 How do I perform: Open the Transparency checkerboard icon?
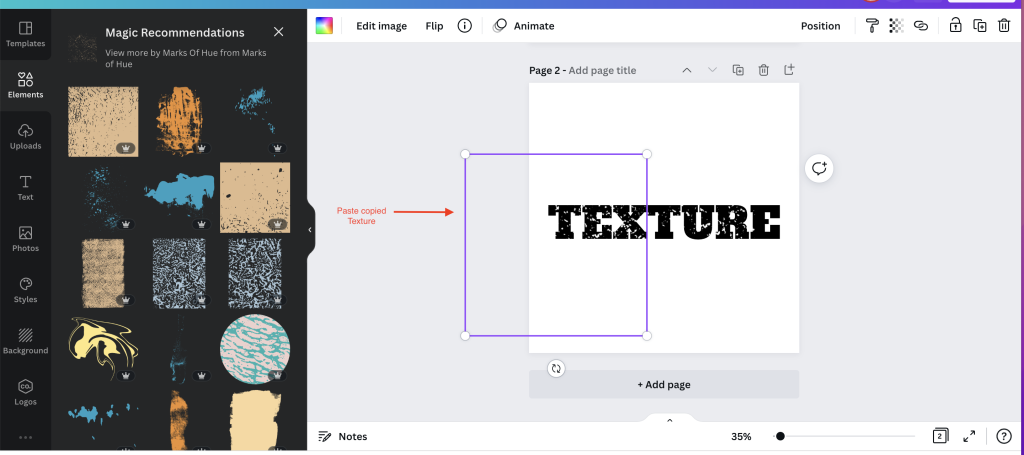coord(897,25)
